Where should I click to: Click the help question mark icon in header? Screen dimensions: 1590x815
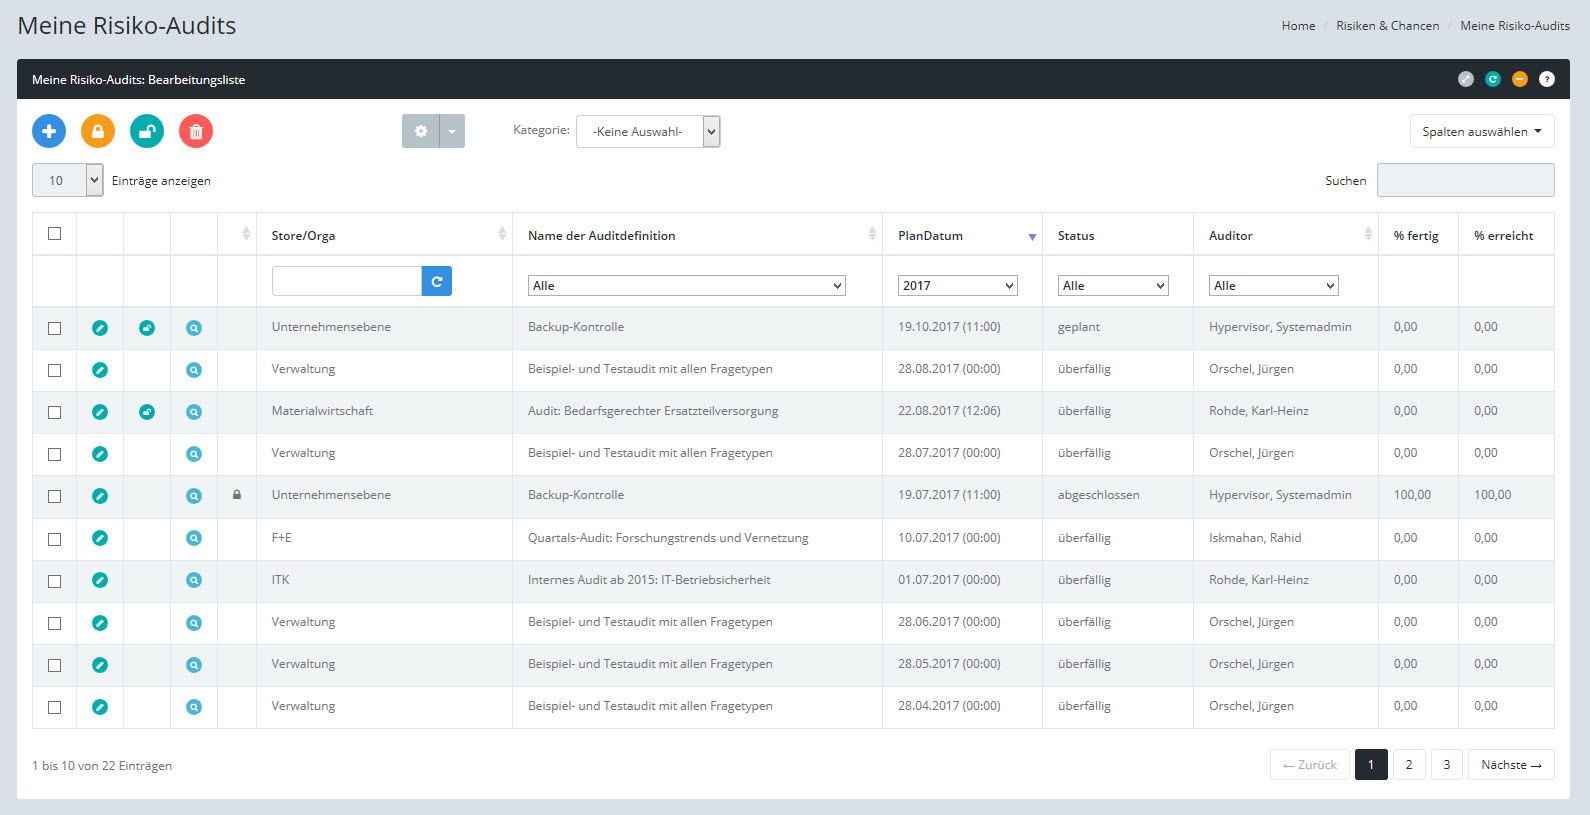click(1546, 79)
